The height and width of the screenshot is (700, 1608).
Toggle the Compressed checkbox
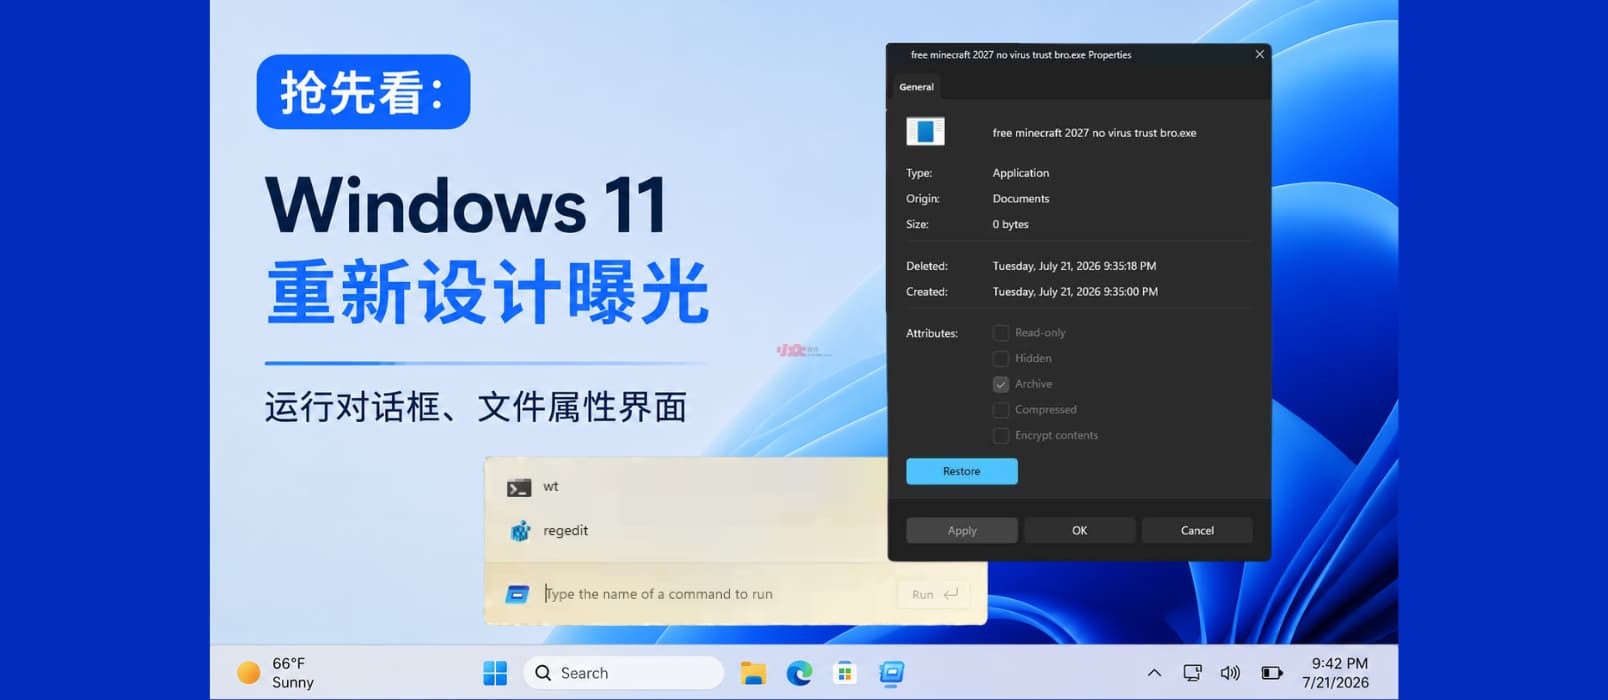tap(1001, 410)
